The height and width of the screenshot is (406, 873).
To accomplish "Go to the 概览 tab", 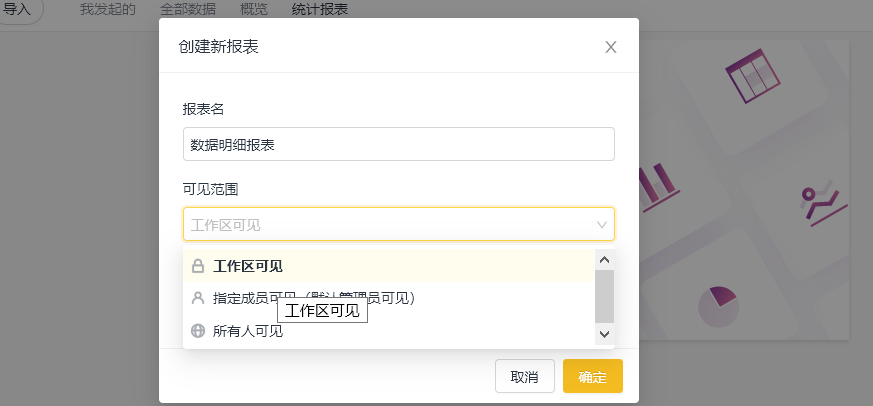I will tap(254, 9).
